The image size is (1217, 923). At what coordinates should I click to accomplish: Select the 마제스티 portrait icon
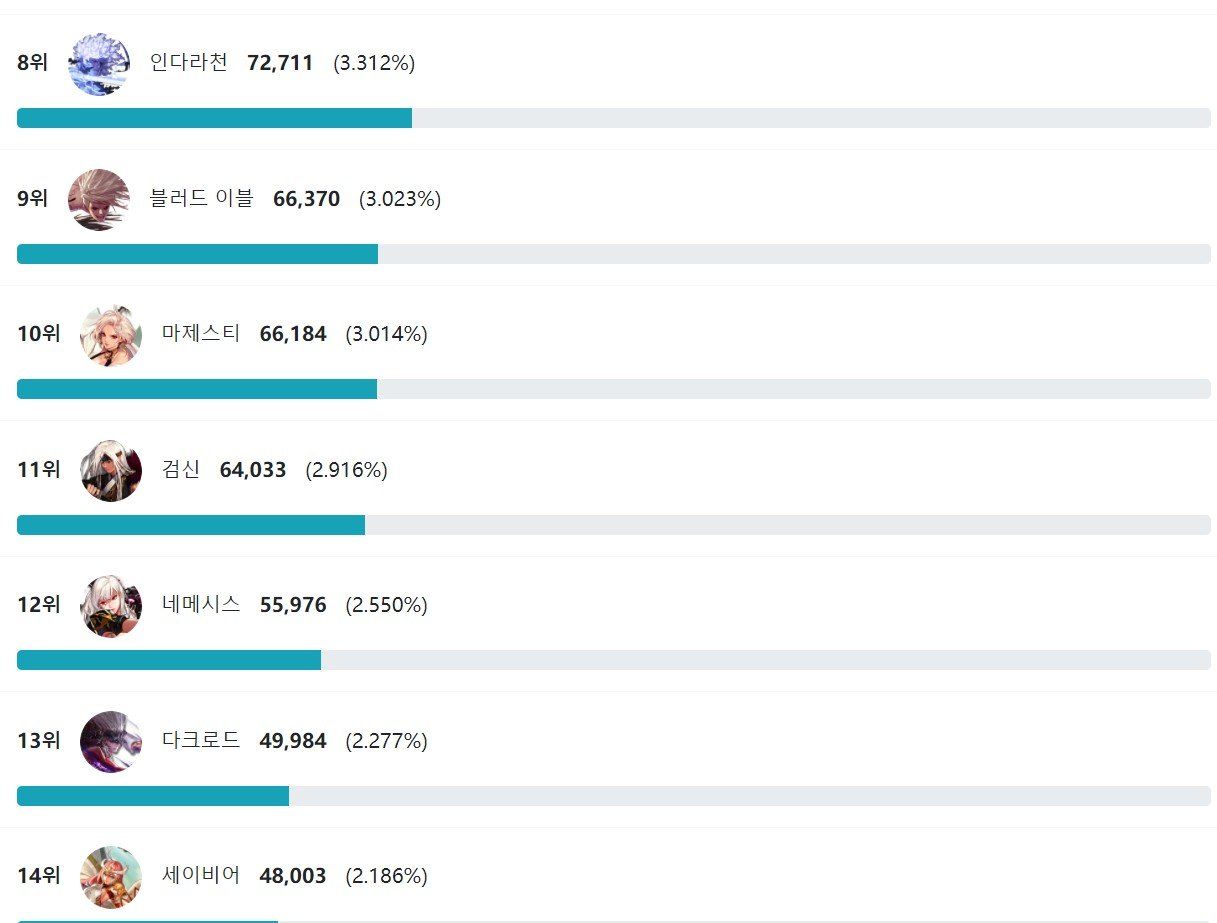111,335
